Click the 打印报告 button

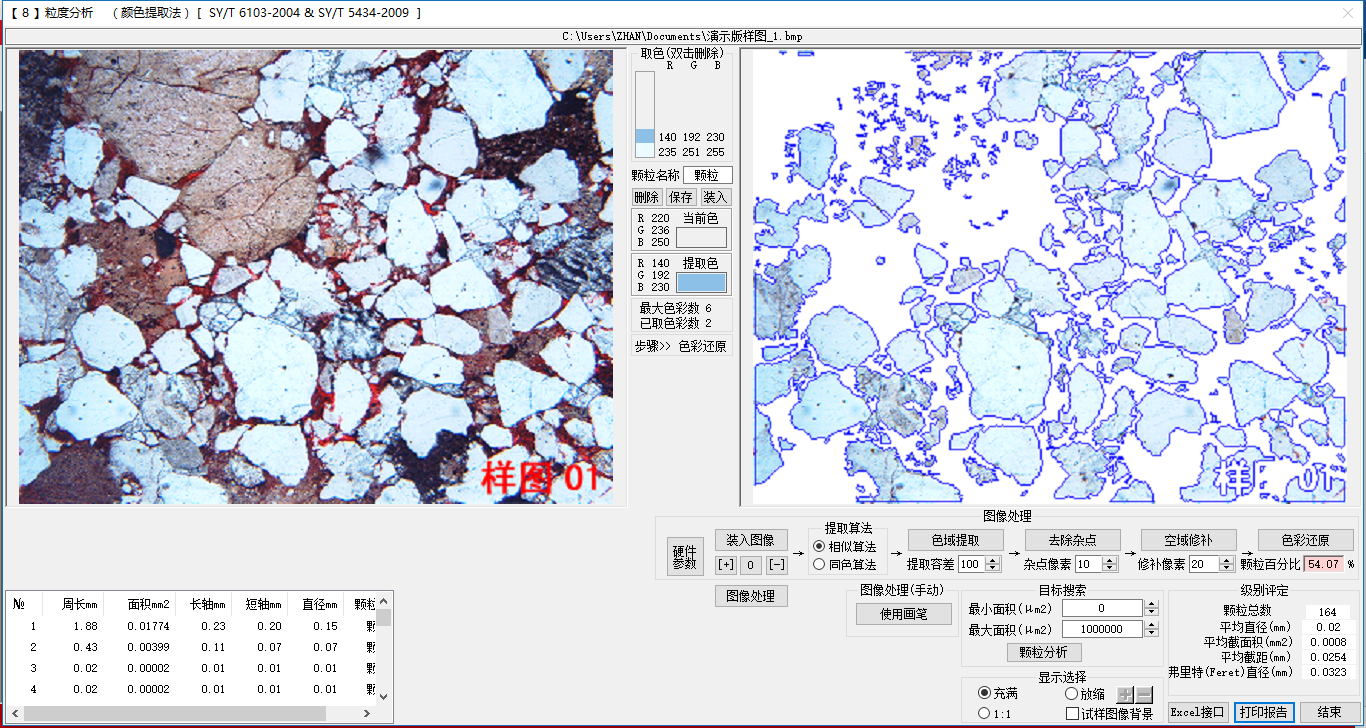click(1264, 712)
